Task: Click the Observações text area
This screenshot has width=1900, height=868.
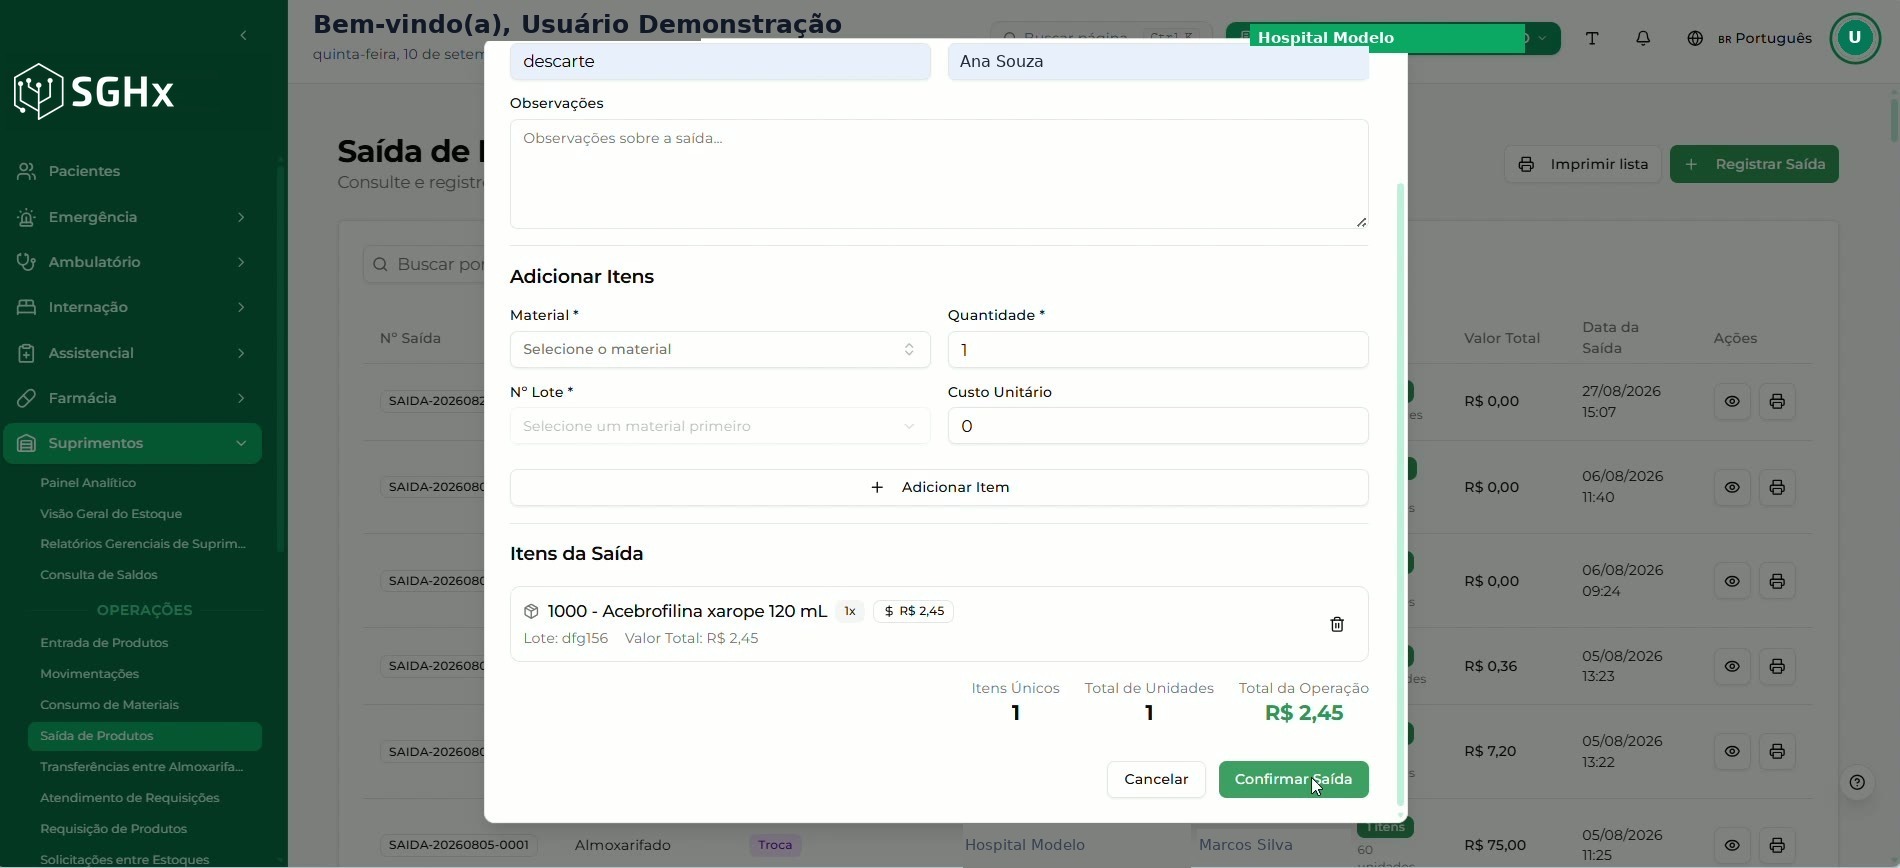Action: pos(939,174)
